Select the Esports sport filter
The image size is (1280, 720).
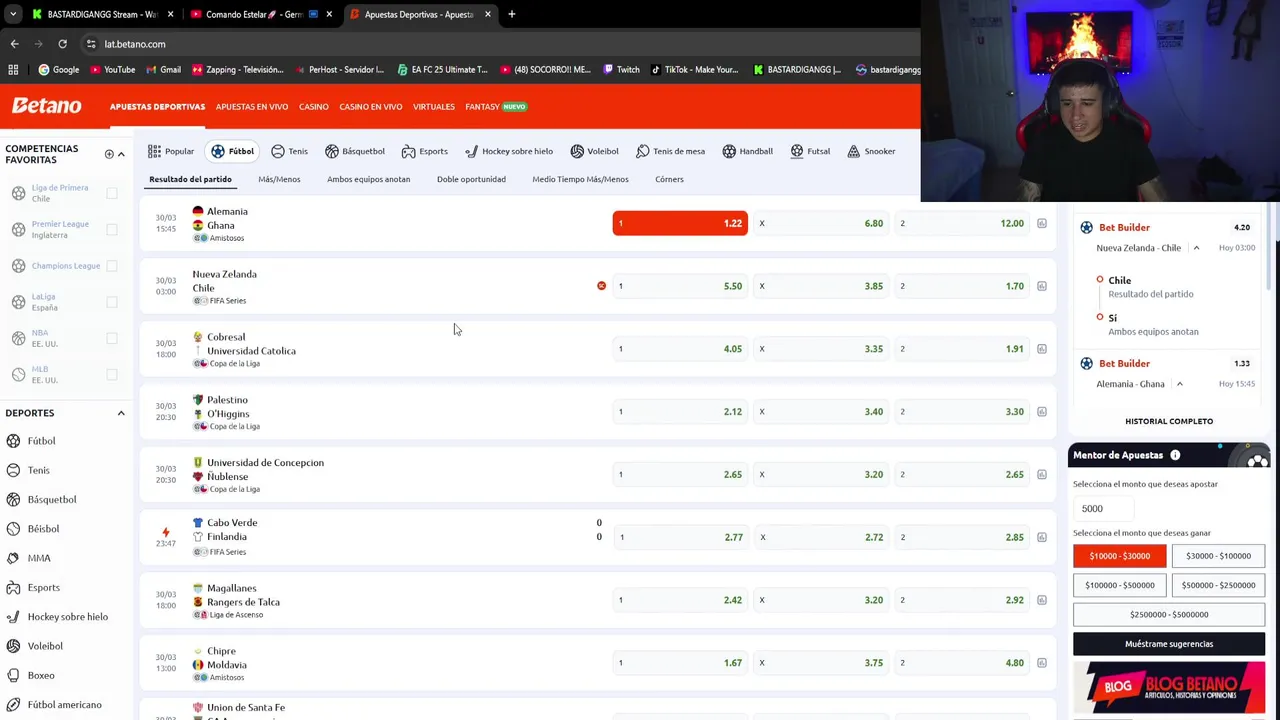click(424, 151)
